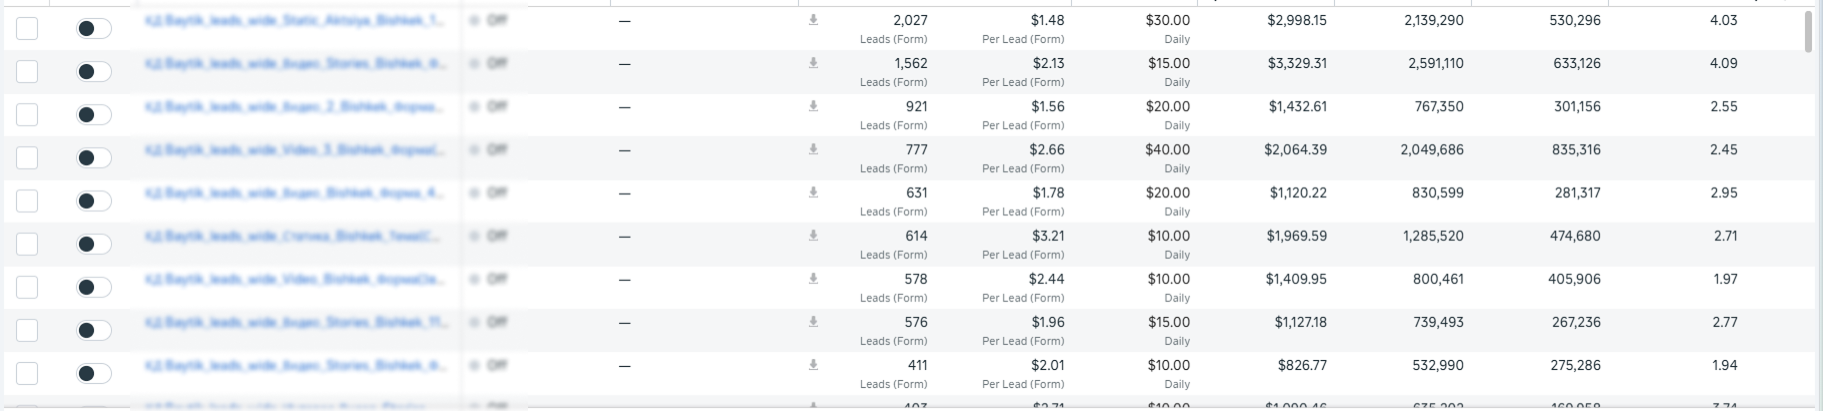Open the ad set name with 2,027 leads
The width and height of the screenshot is (1823, 411).
[x=294, y=20]
